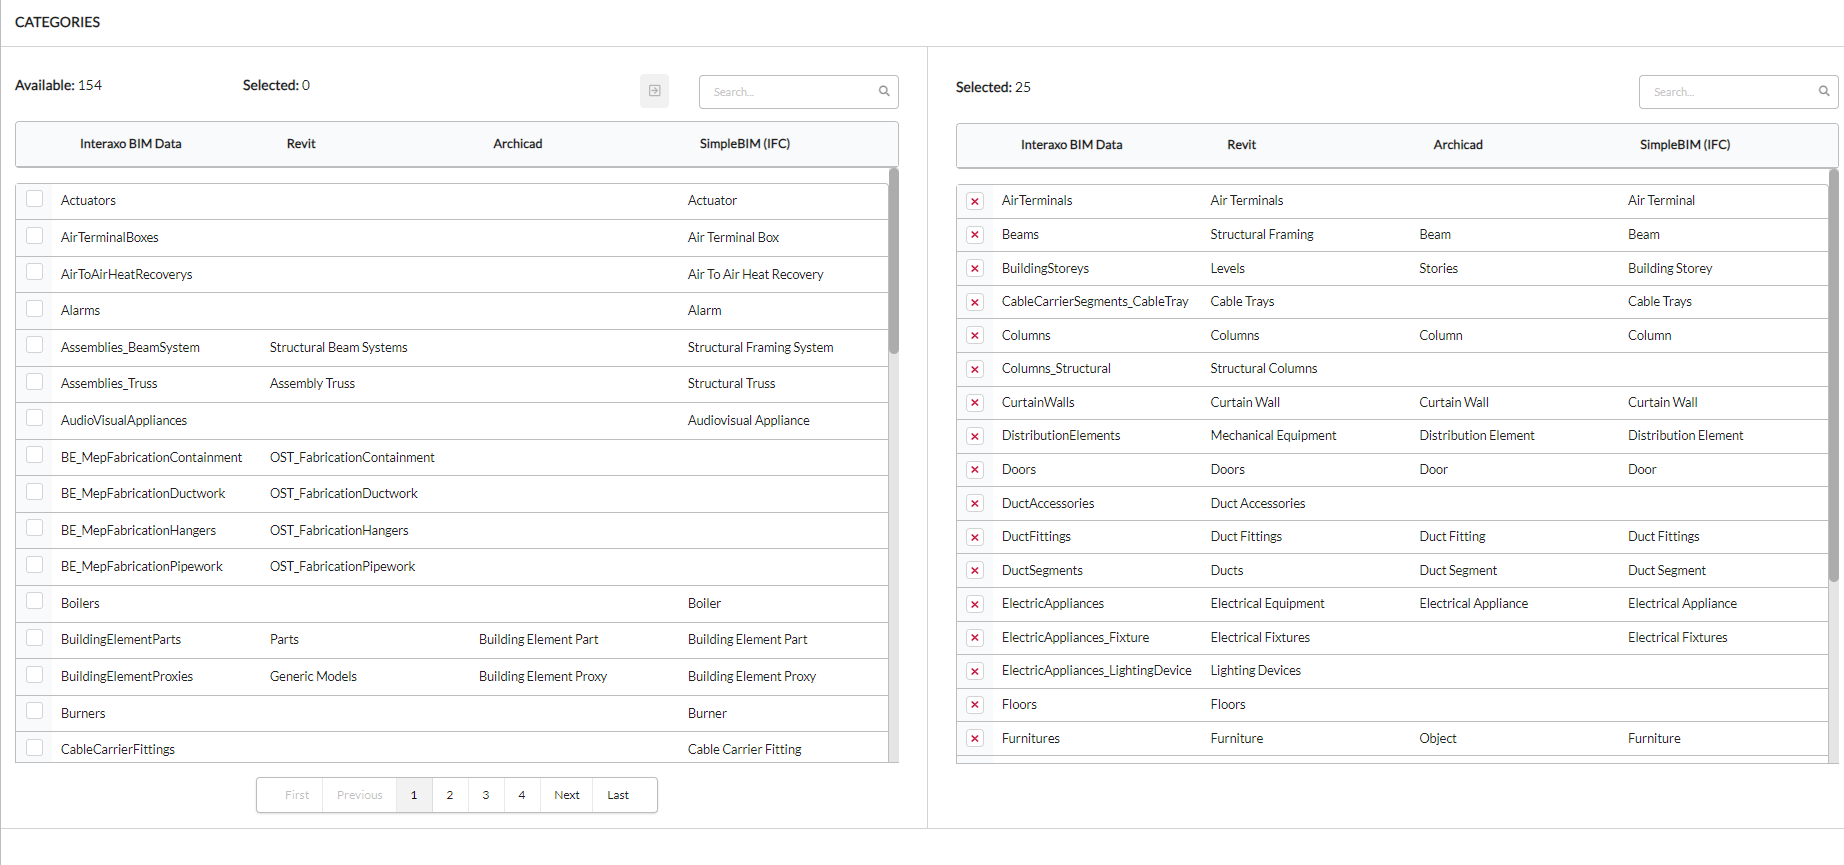Remove Beams from selected categories
The image size is (1844, 865).
click(975, 235)
